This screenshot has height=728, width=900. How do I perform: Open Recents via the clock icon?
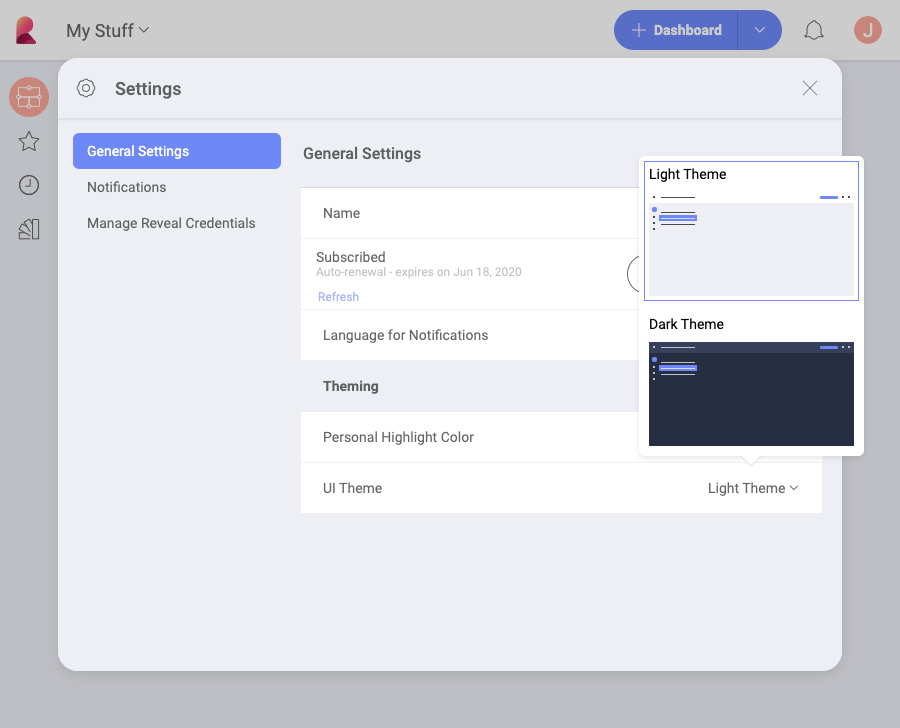point(29,185)
